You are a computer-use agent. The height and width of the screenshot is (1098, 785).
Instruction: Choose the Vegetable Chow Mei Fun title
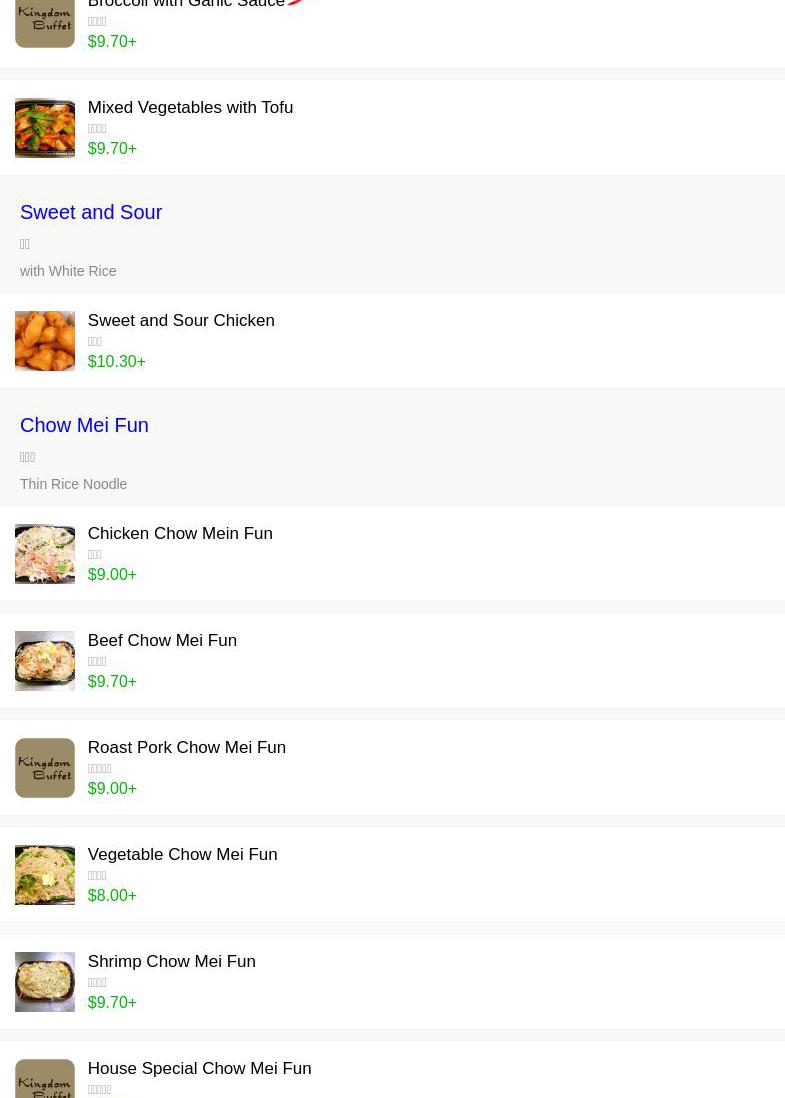coord(182,855)
